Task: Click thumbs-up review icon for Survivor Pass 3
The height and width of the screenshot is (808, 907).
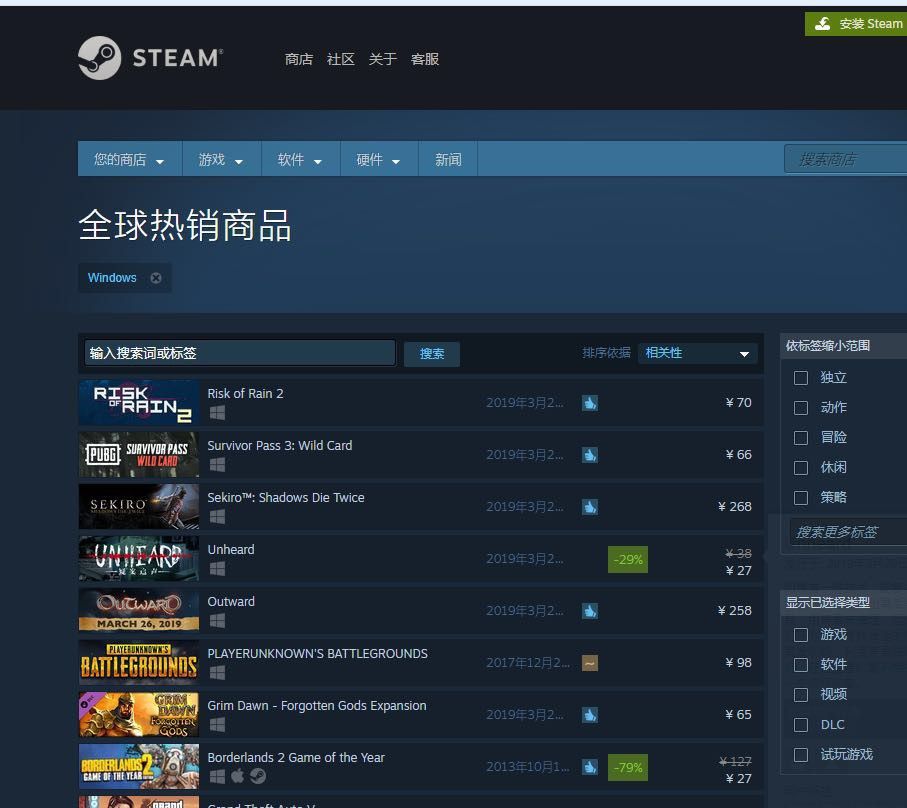Action: click(590, 455)
